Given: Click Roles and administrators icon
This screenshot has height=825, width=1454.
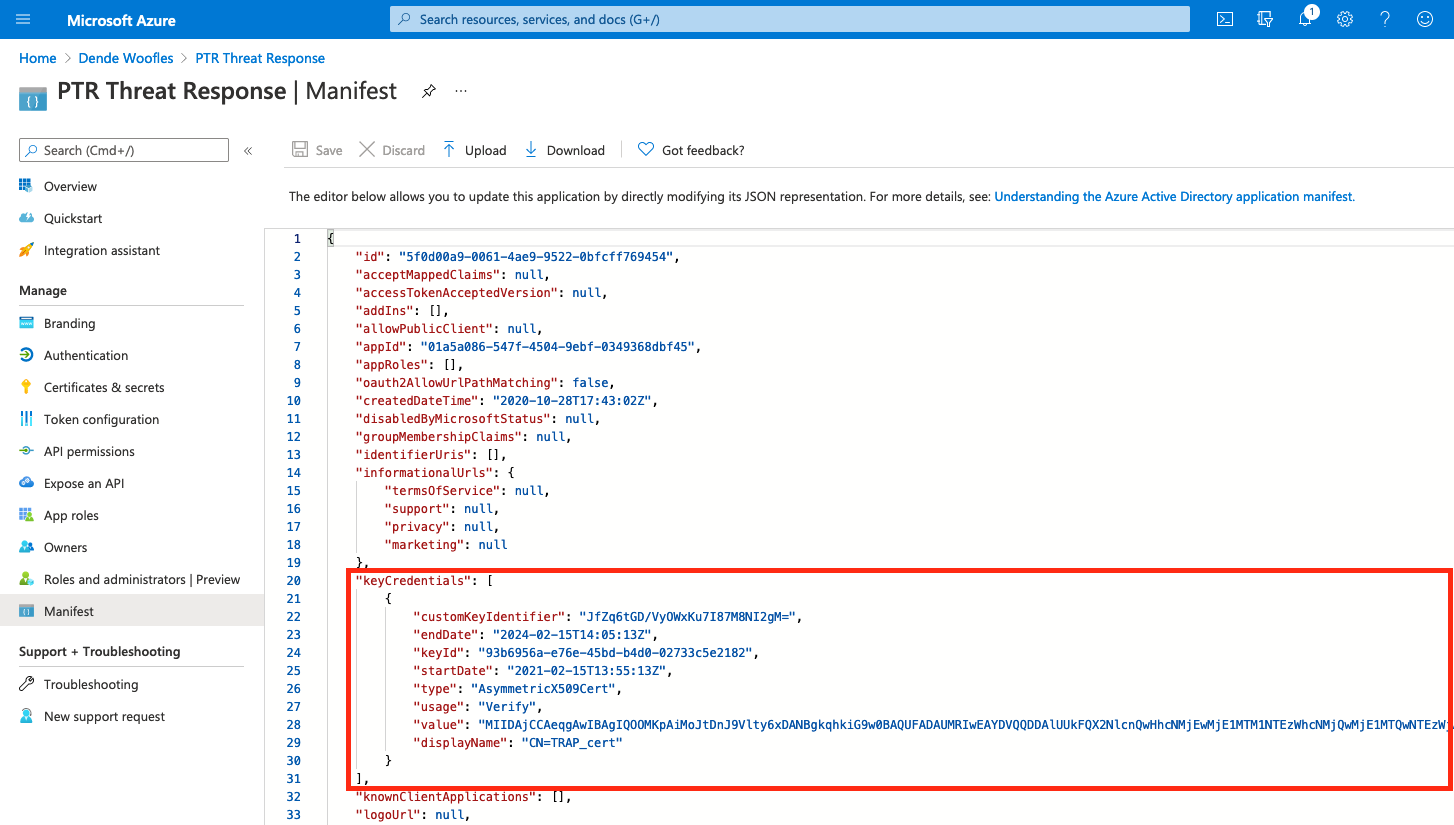Looking at the screenshot, I should pyautogui.click(x=27, y=579).
